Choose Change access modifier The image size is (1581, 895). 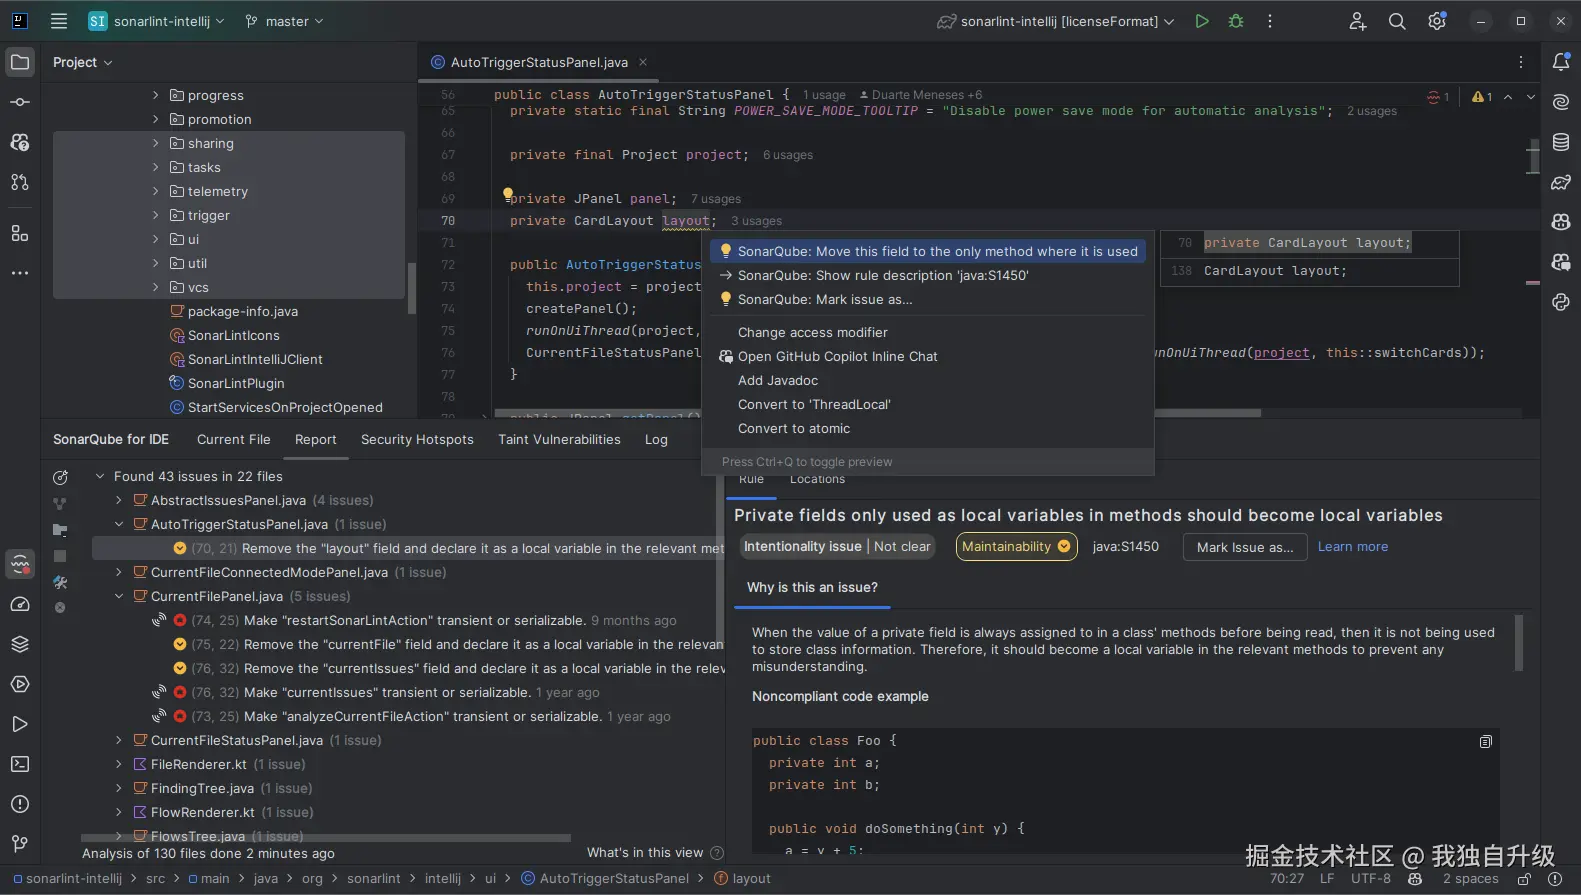(x=928, y=333)
